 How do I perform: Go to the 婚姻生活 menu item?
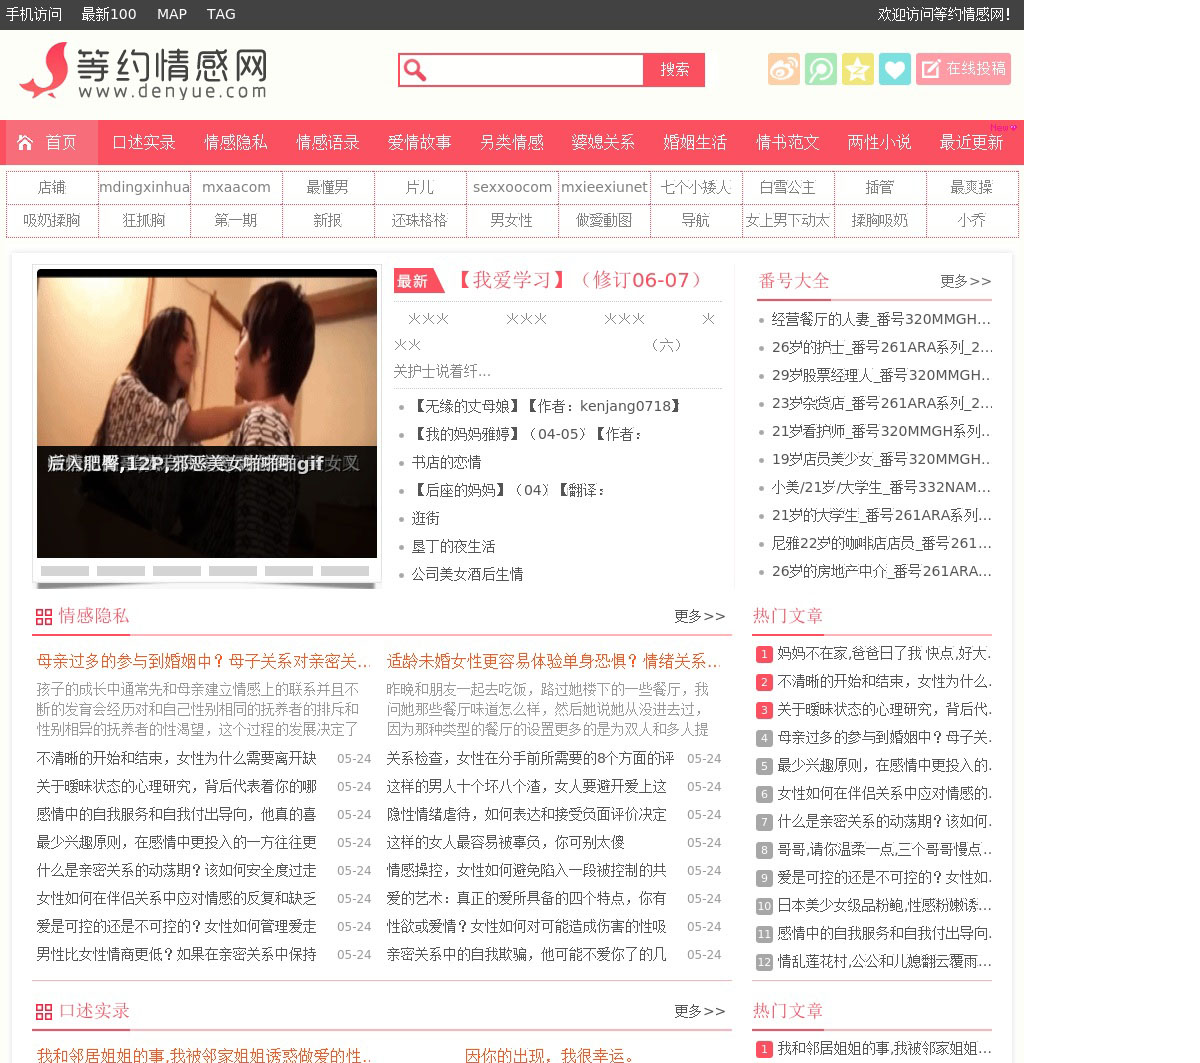[695, 142]
